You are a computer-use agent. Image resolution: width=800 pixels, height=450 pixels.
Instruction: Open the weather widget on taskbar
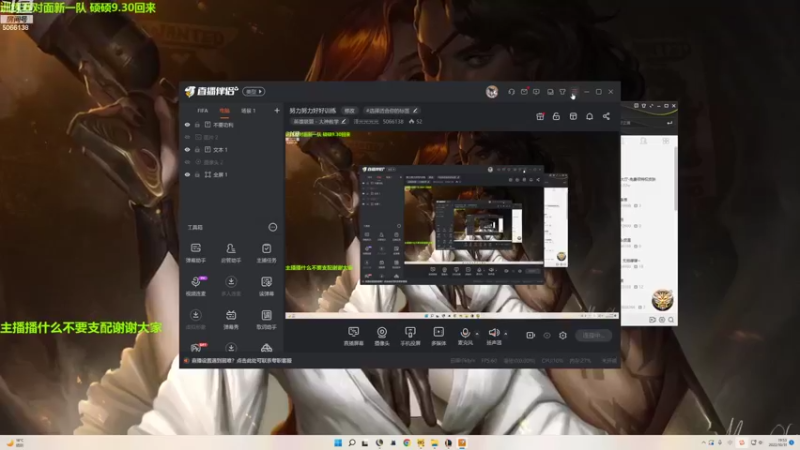(15, 442)
